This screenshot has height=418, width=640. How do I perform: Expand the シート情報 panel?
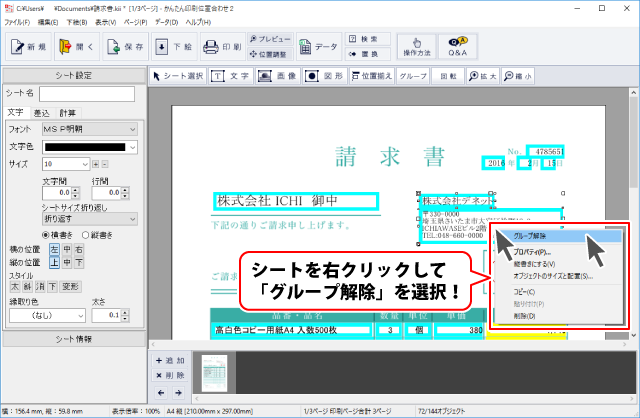point(74,339)
